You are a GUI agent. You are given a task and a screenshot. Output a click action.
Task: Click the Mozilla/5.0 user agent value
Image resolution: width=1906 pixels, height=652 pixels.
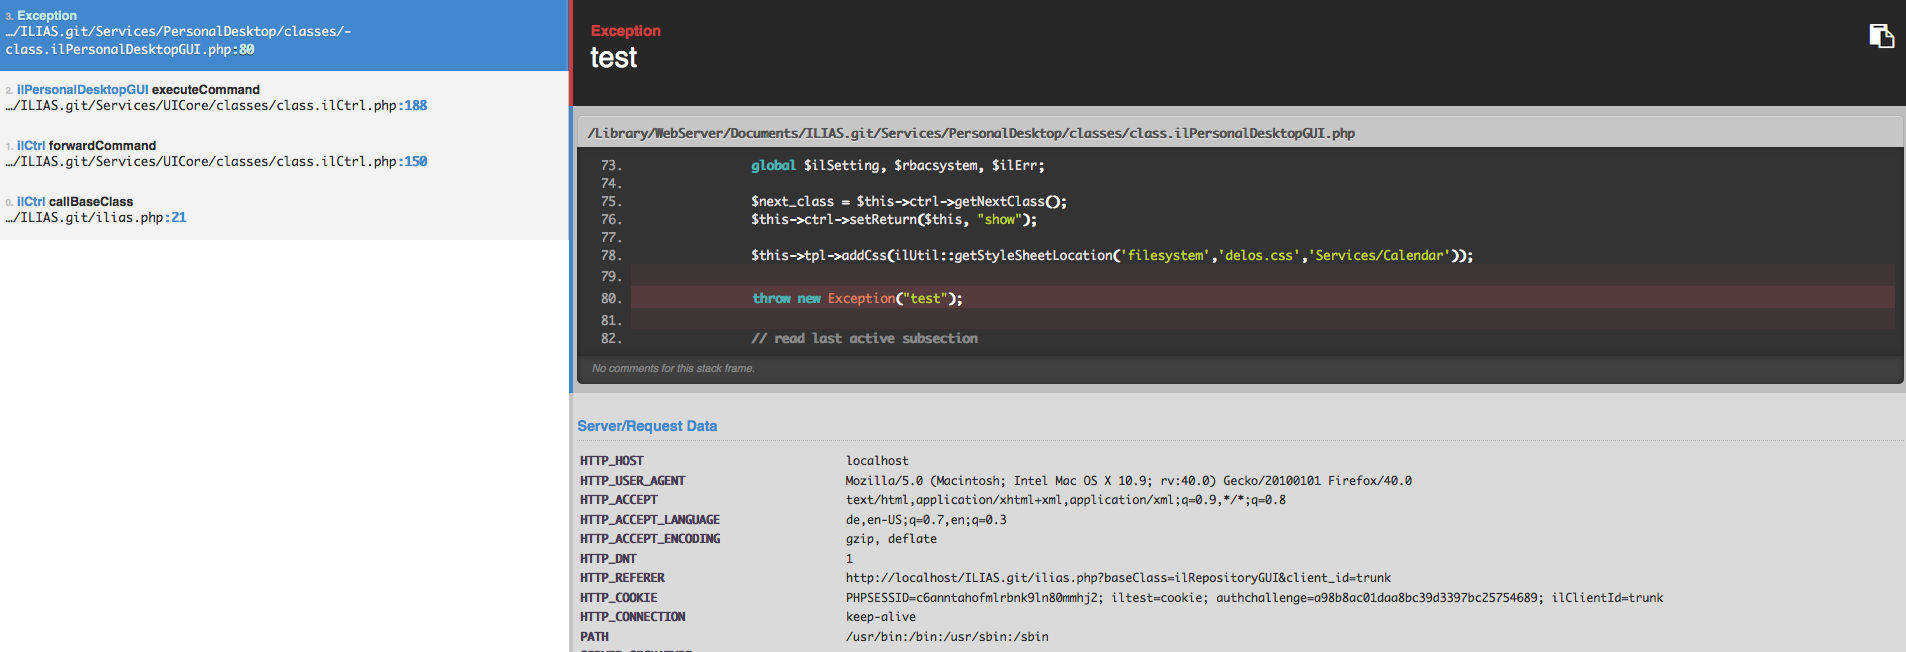[1128, 481]
